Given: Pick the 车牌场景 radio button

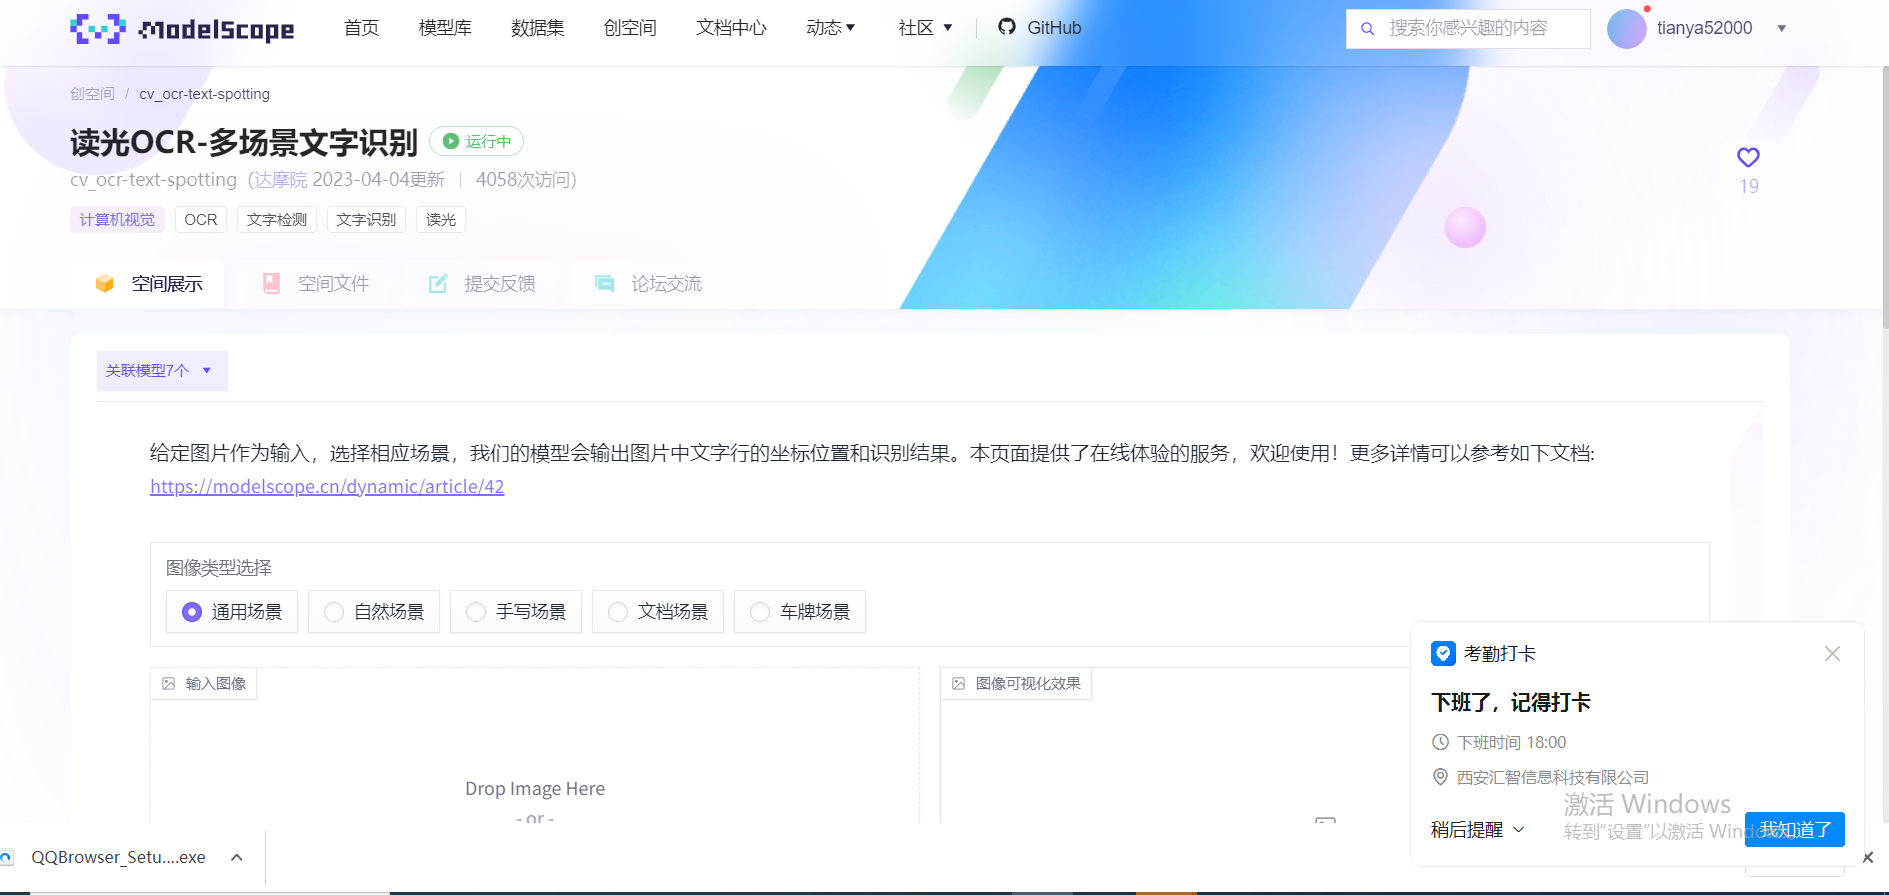Looking at the screenshot, I should pyautogui.click(x=800, y=612).
